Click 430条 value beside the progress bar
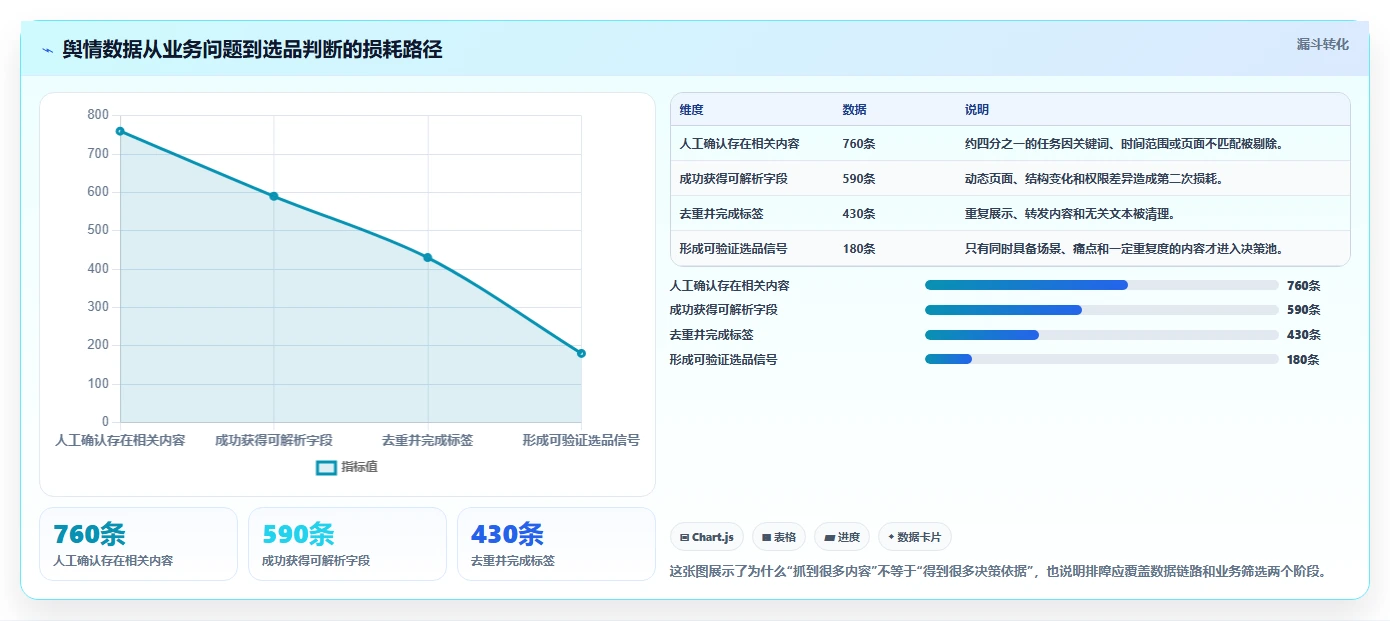Image resolution: width=1390 pixels, height=621 pixels. point(1303,335)
